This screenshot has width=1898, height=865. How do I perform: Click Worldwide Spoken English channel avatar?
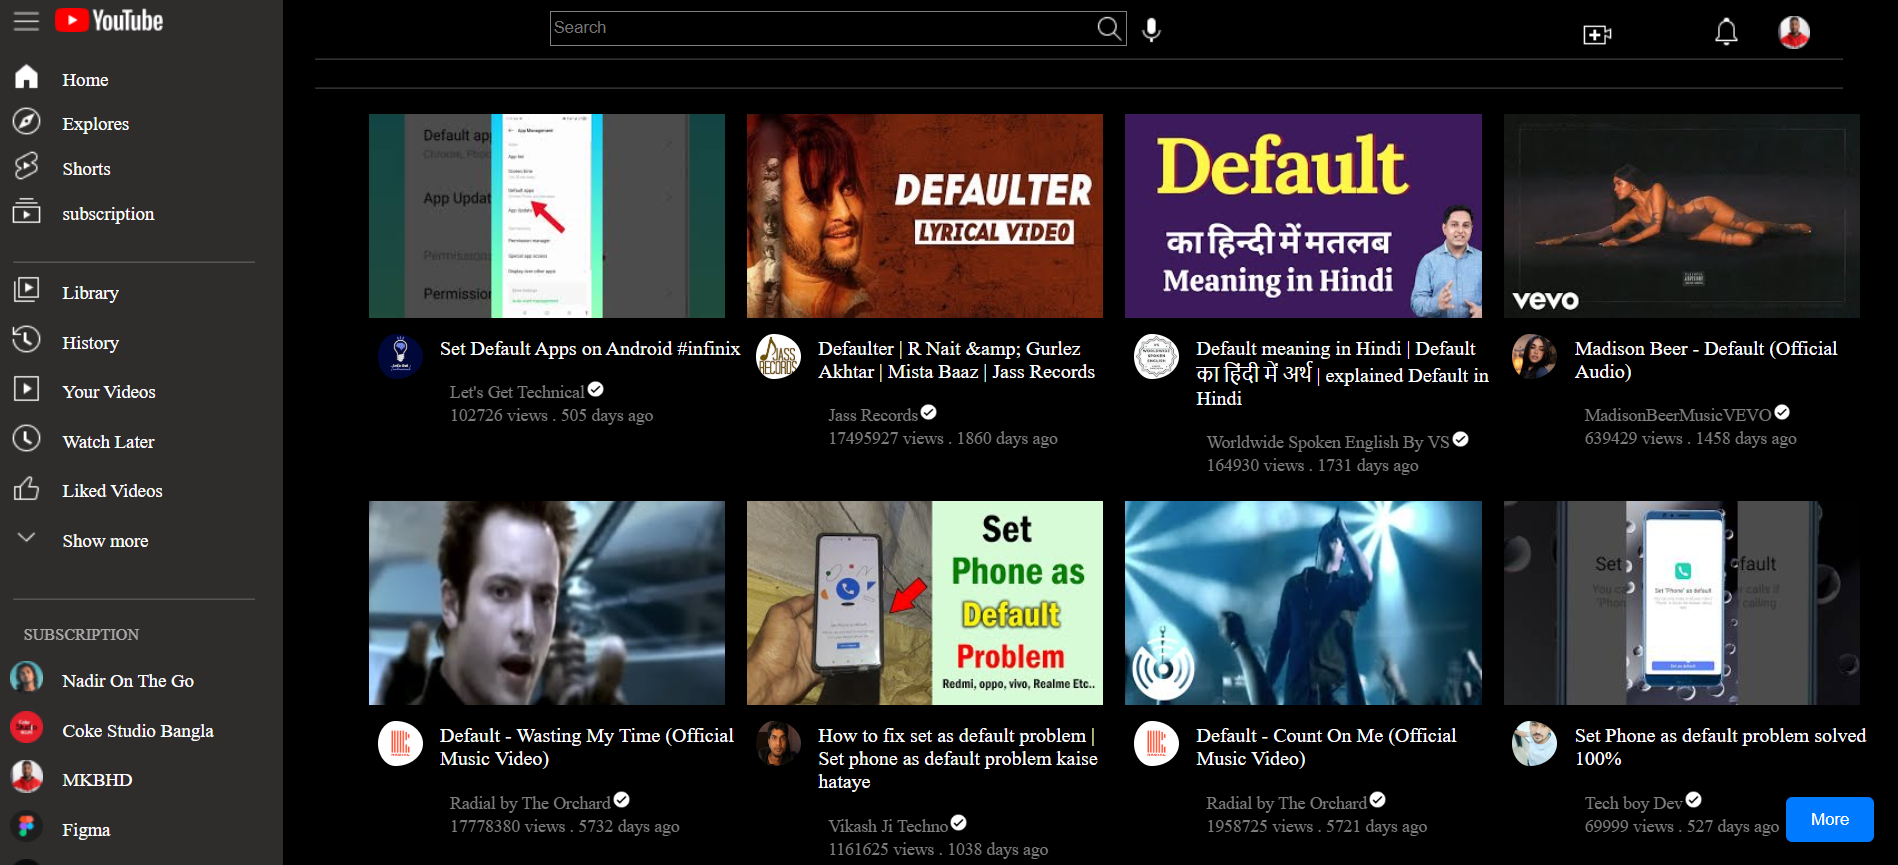tap(1156, 356)
